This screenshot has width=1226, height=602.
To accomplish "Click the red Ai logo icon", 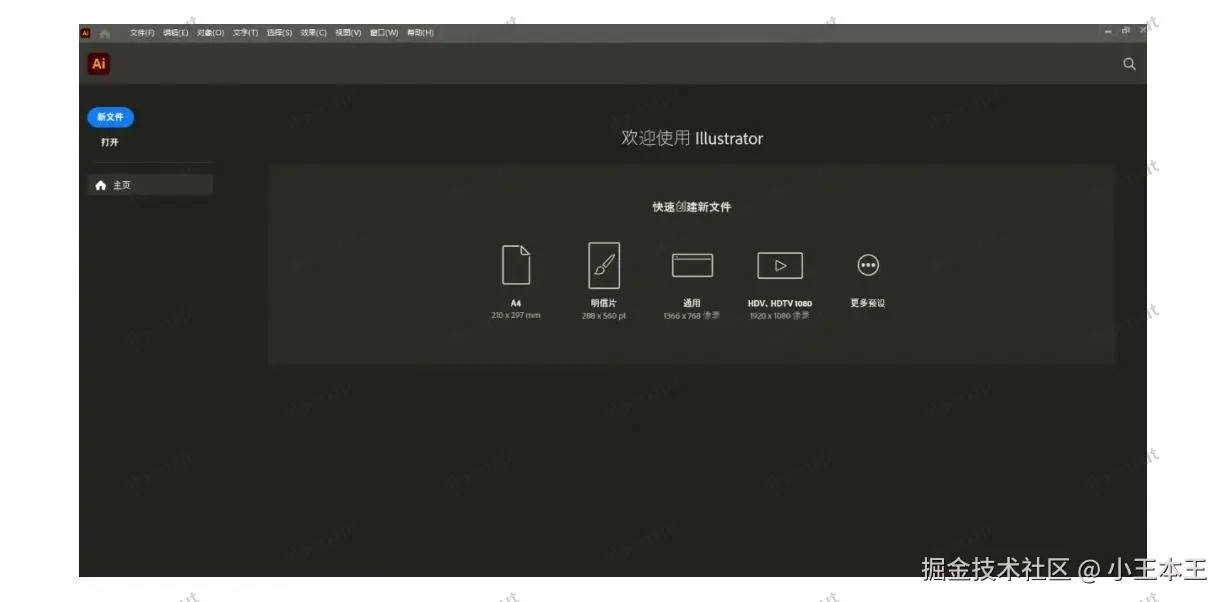I will 97,63.
